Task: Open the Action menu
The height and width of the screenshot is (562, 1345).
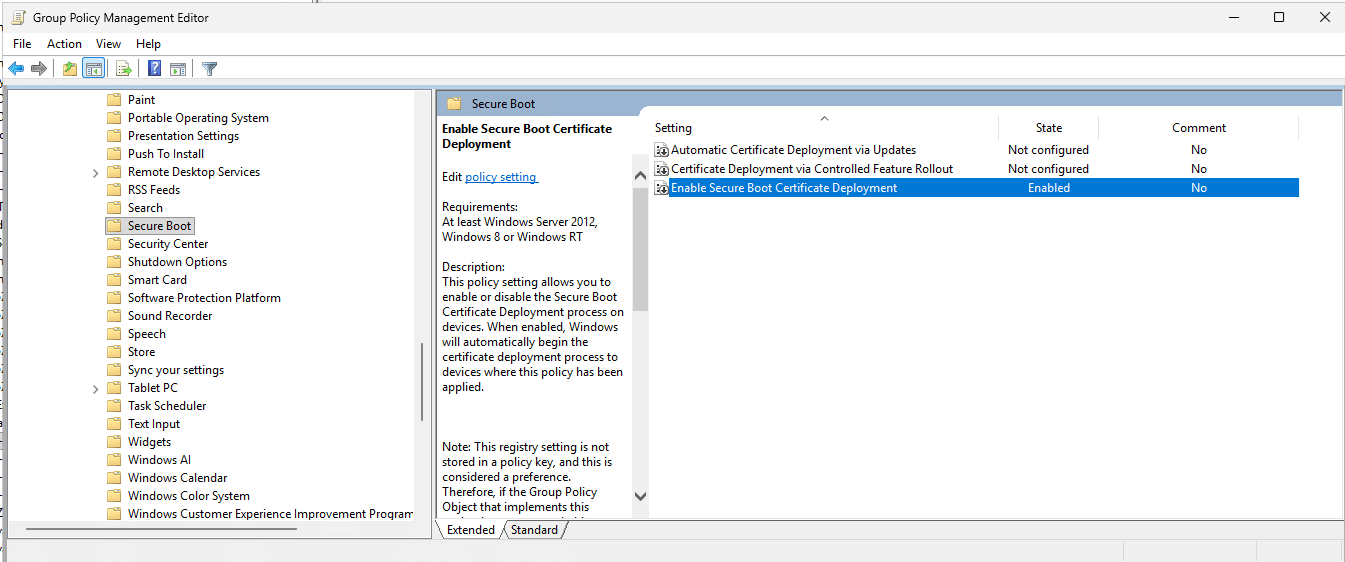Action: [64, 44]
